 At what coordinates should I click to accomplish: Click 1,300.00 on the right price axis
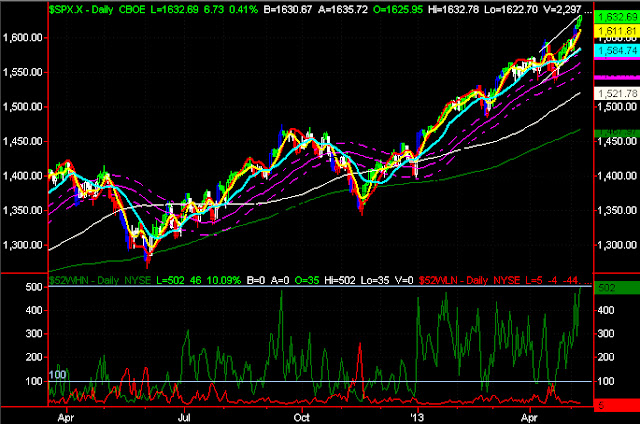point(617,245)
